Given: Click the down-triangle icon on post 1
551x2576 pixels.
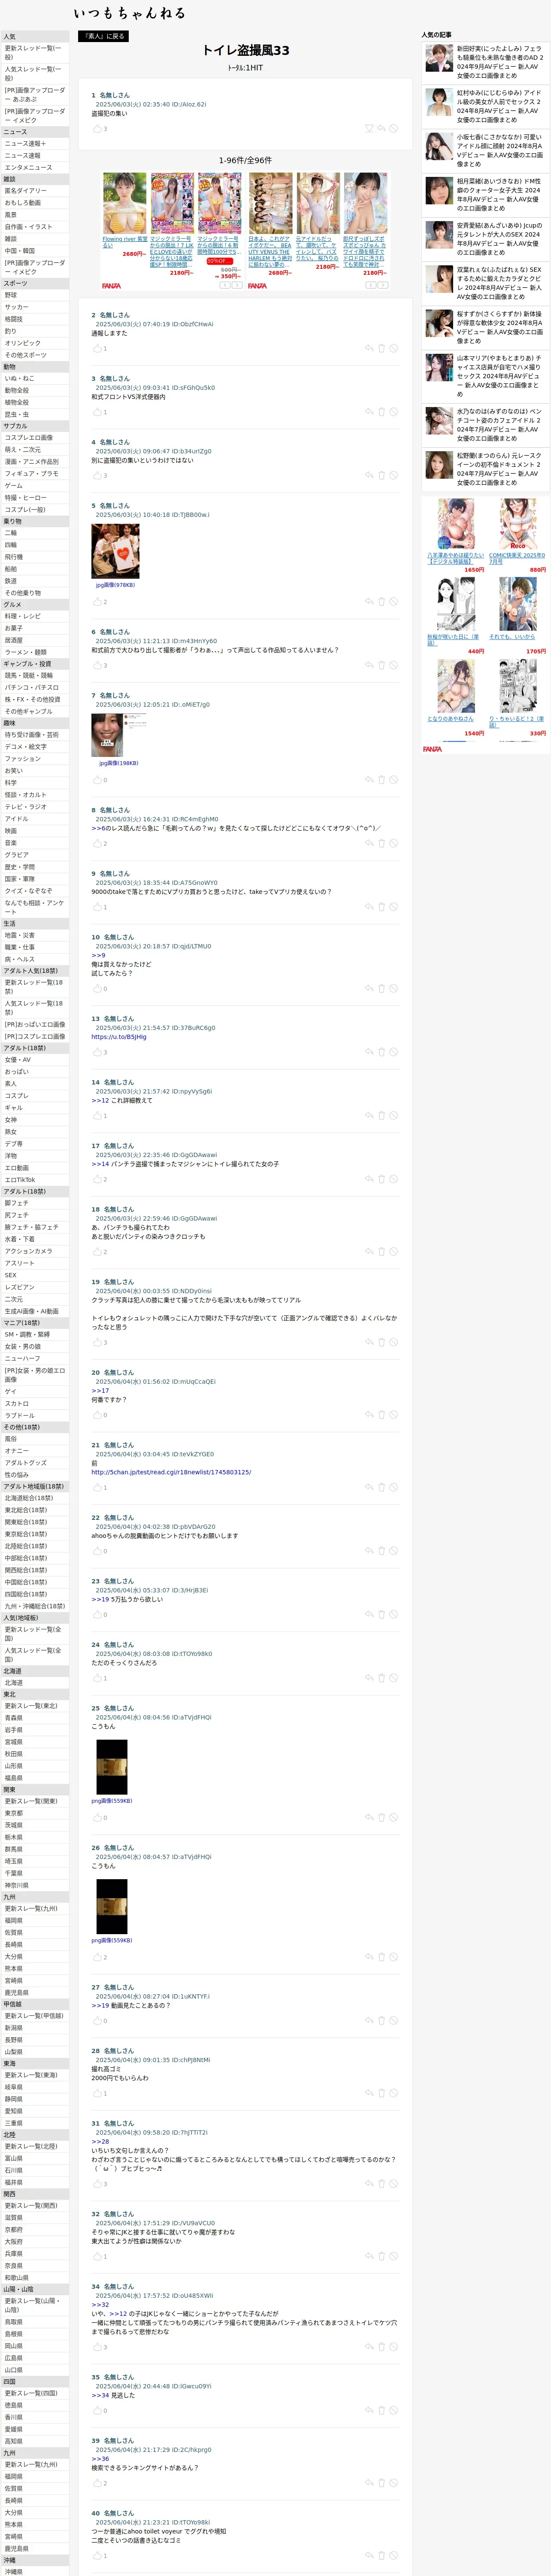Looking at the screenshot, I should coord(369,128).
